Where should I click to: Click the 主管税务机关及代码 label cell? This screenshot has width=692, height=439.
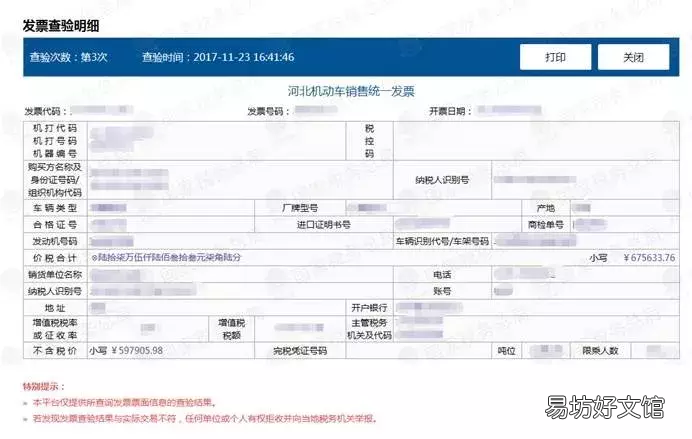(x=369, y=329)
